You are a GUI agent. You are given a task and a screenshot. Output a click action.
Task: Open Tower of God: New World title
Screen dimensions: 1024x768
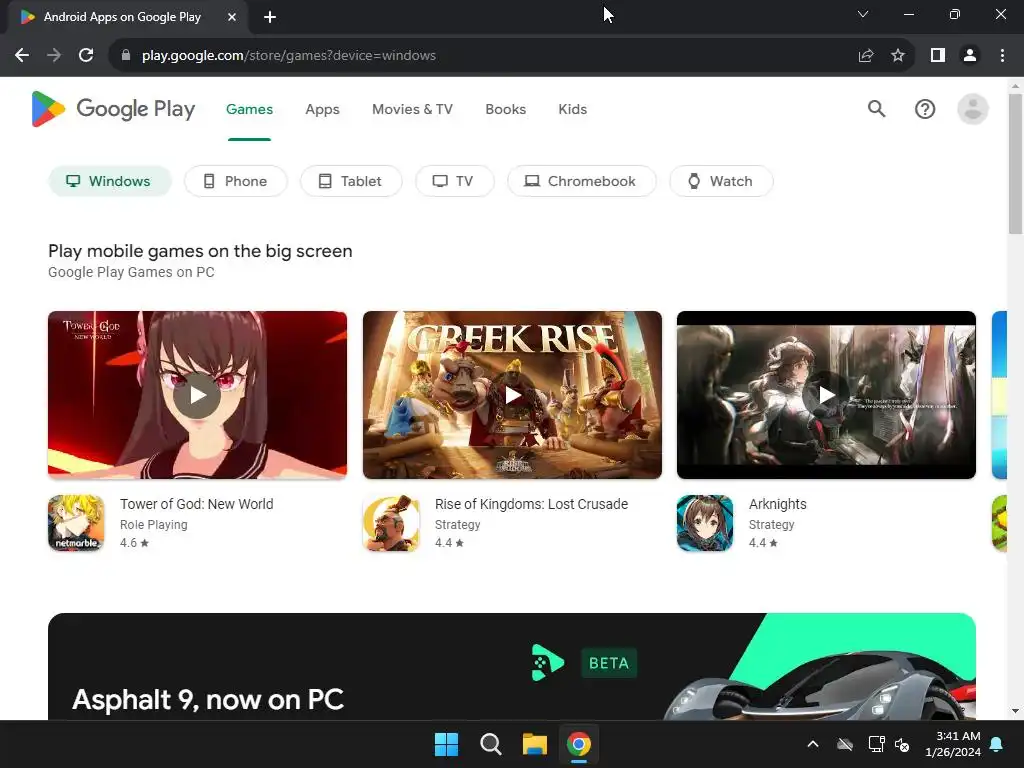197,504
